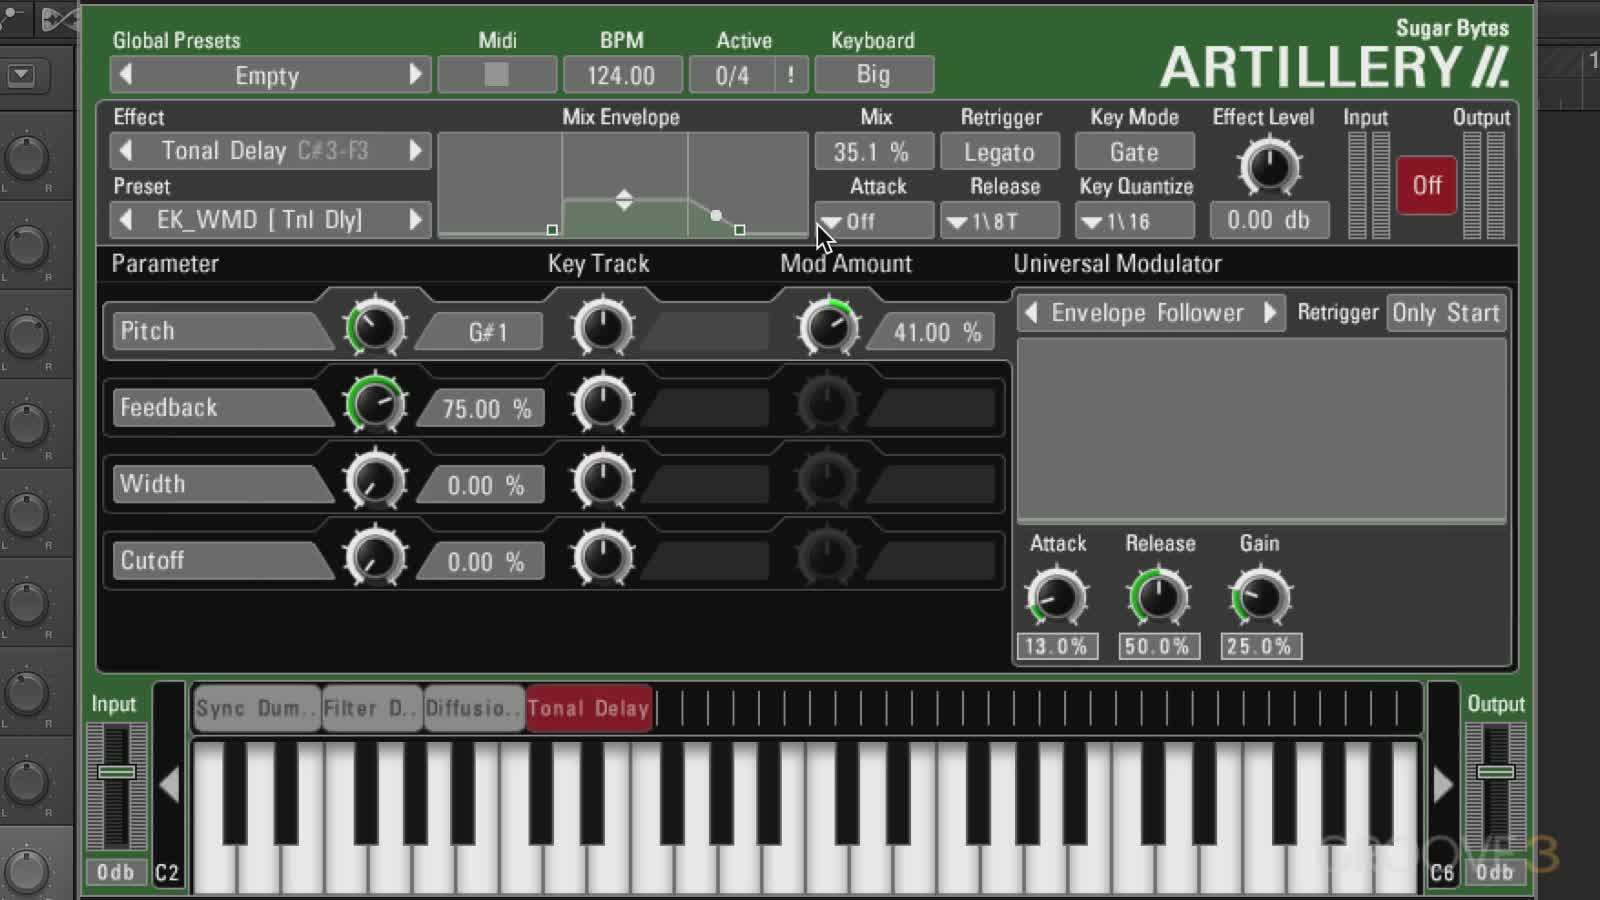This screenshot has height=900, width=1600.
Task: Shift keyboard range down with left arrow
Action: pos(169,786)
